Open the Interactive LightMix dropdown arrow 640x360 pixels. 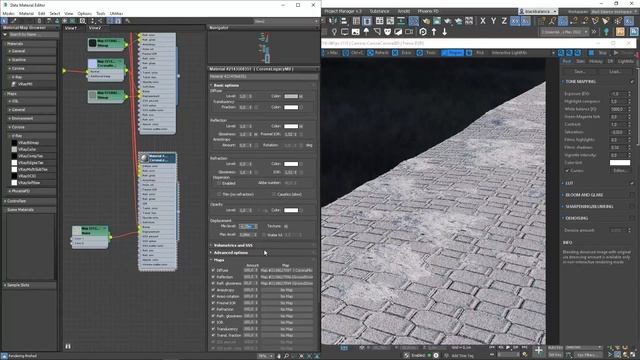point(553,53)
